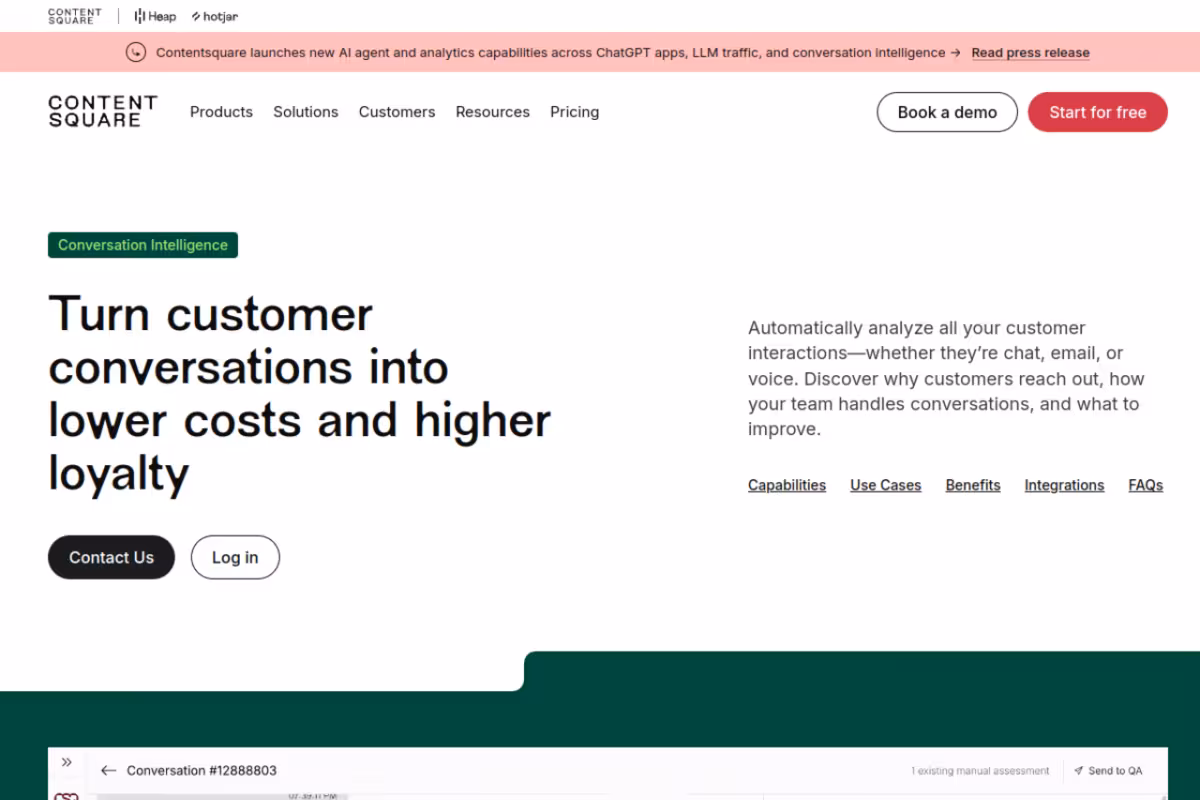Open the Solutions menu

tap(306, 112)
